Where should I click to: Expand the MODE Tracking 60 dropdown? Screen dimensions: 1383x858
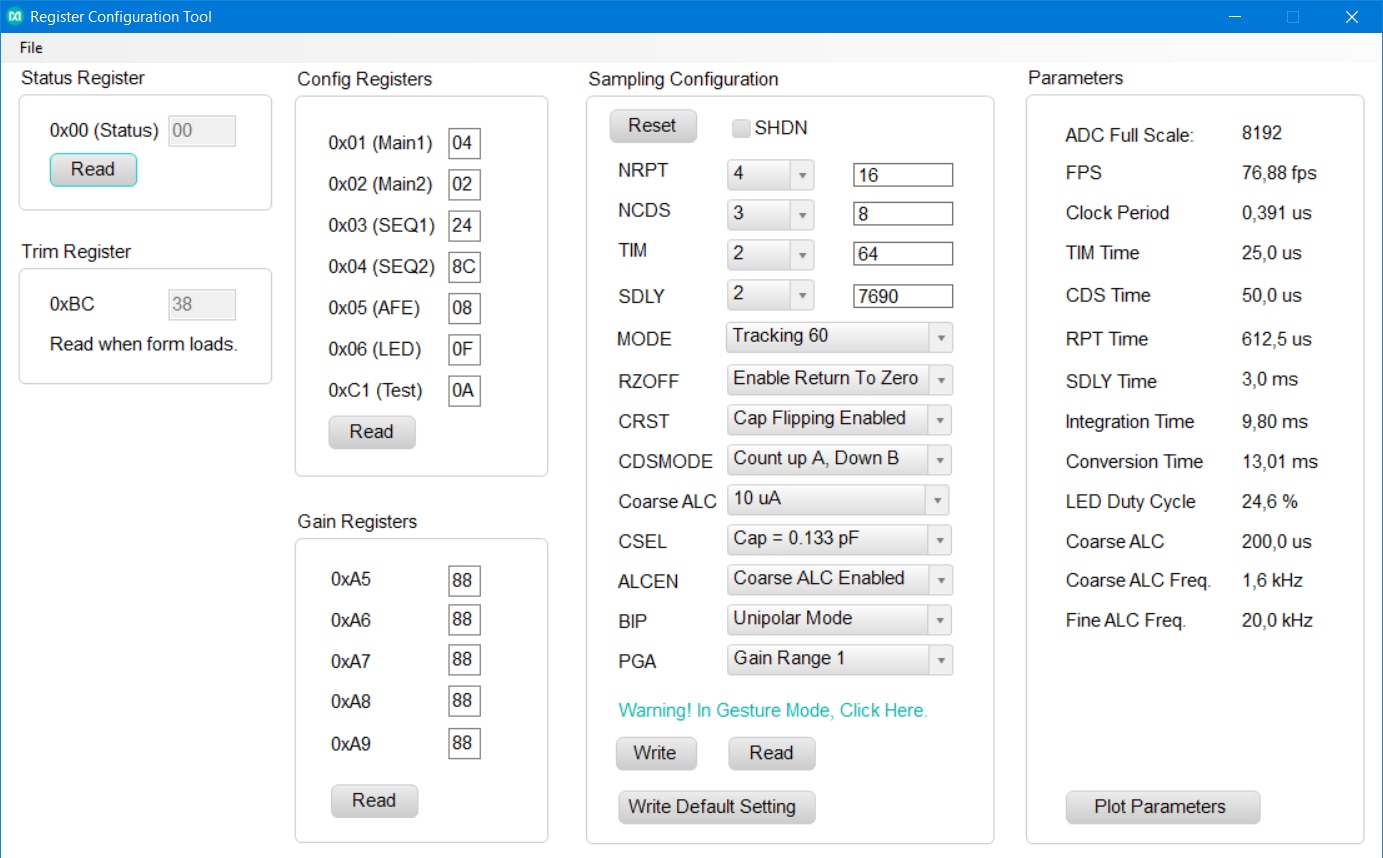pos(839,337)
